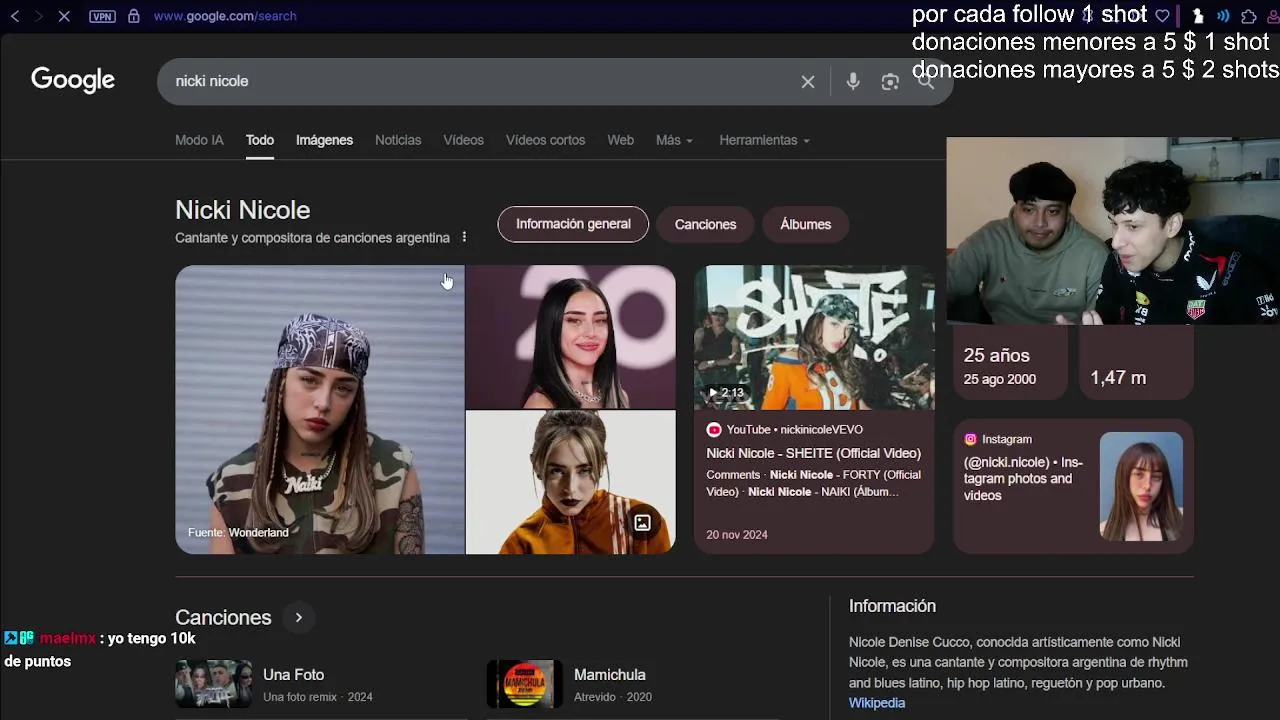This screenshot has width=1280, height=720.
Task: Click the Google logo
Action: pos(73,80)
